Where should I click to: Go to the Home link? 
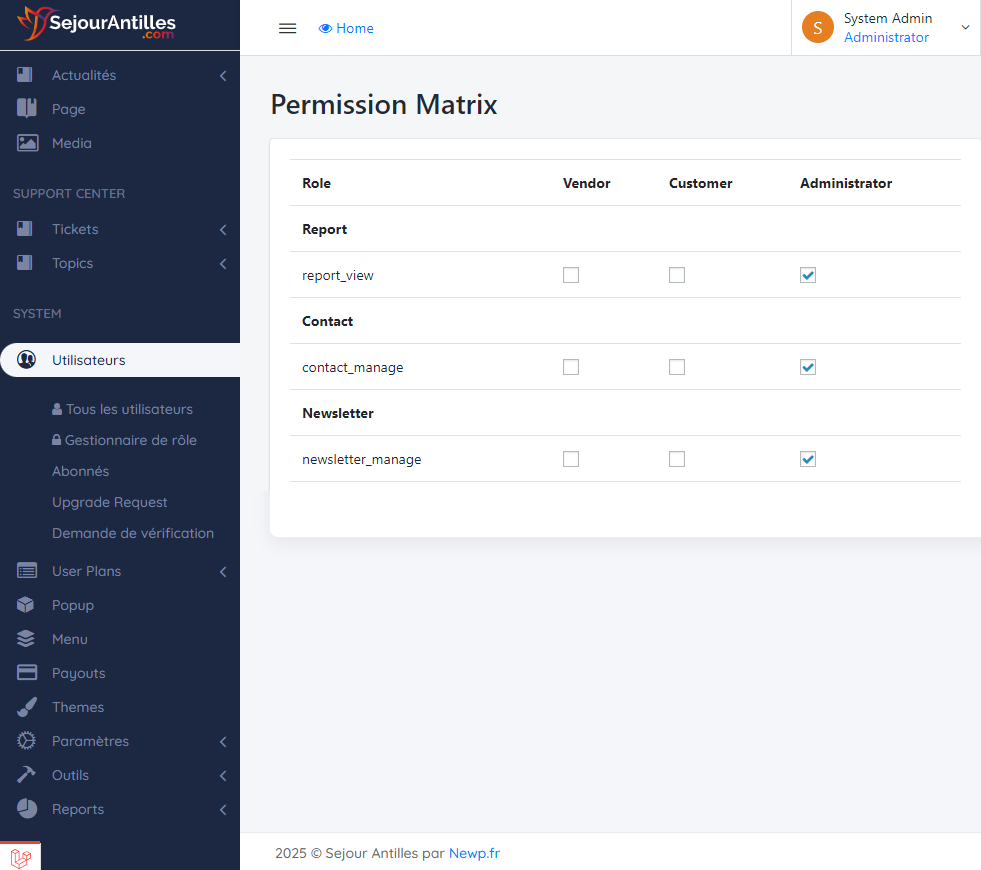(346, 28)
